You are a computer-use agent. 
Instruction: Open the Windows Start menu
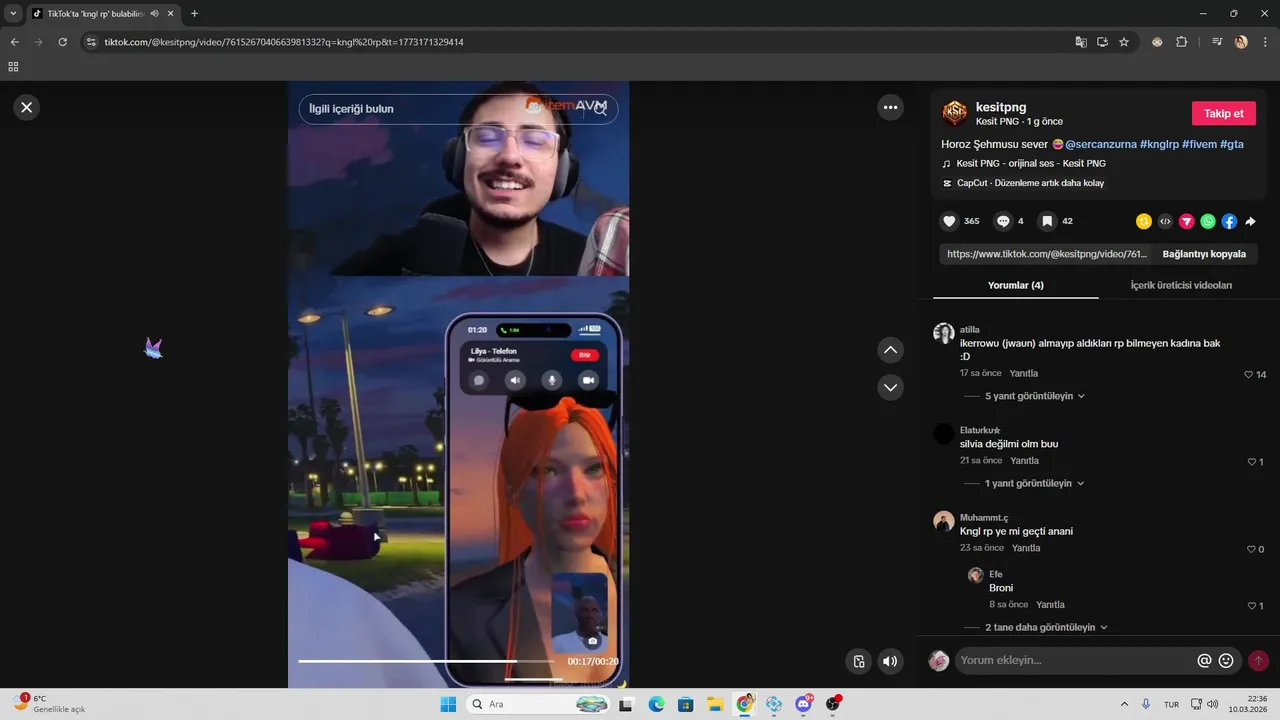point(448,704)
